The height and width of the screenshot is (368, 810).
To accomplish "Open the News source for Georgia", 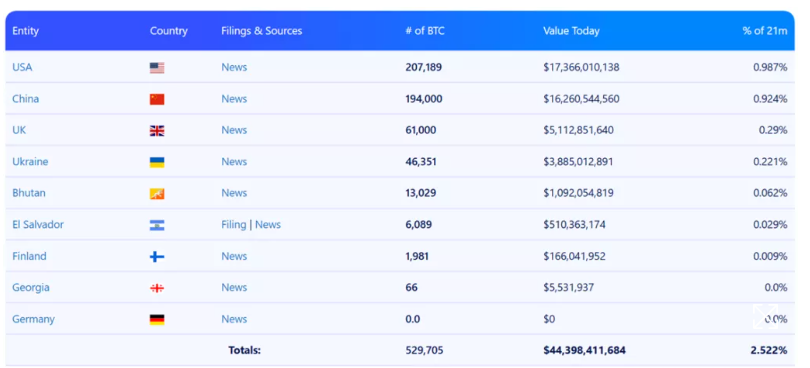I will point(234,287).
